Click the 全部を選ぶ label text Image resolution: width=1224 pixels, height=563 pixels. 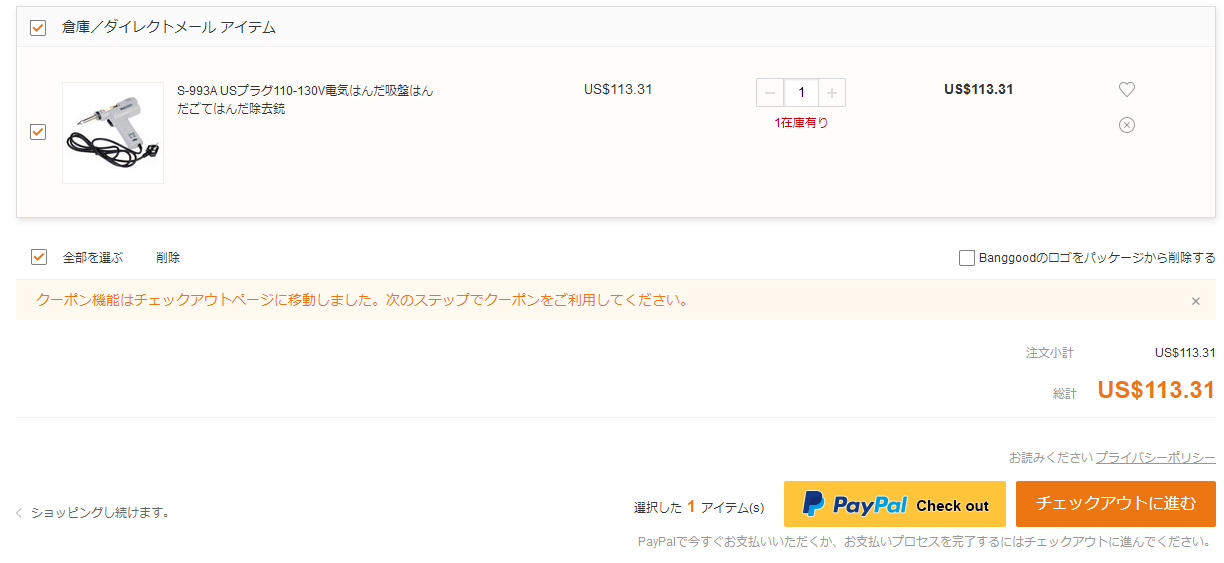pos(93,257)
